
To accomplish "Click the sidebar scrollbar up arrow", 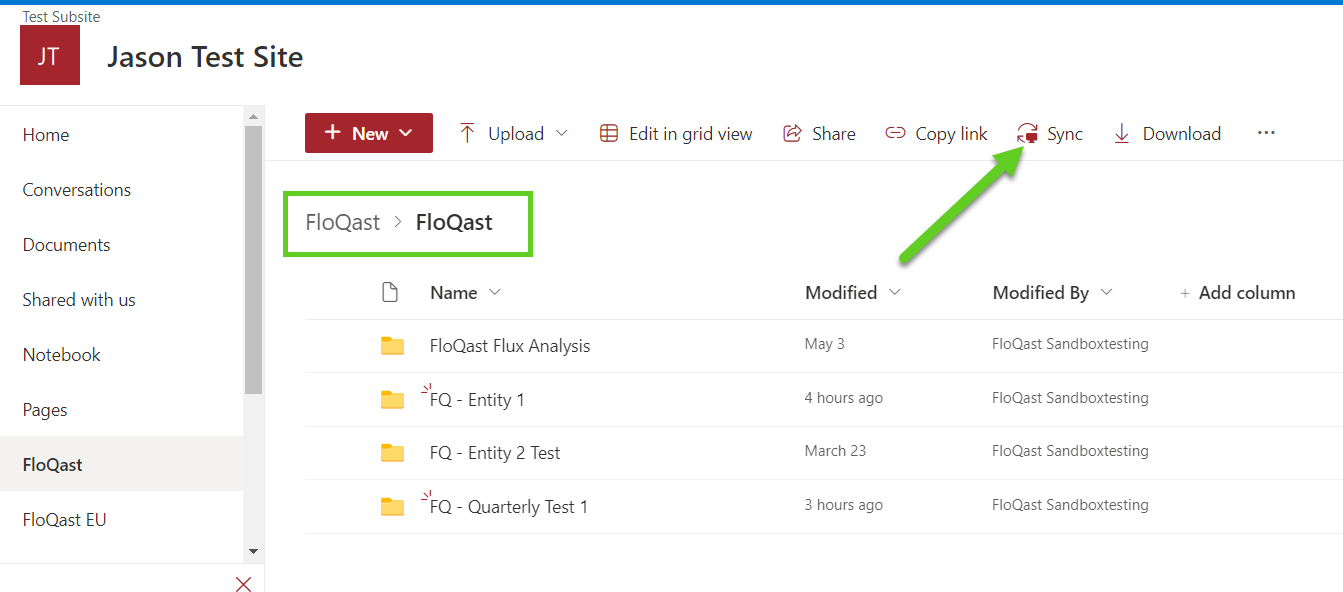I will [x=253, y=116].
